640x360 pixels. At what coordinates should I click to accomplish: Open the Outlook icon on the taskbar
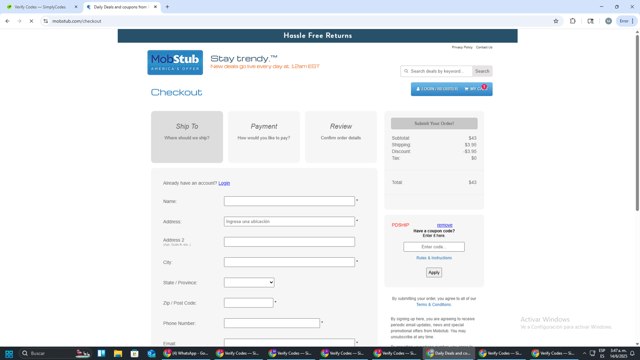coord(151,353)
